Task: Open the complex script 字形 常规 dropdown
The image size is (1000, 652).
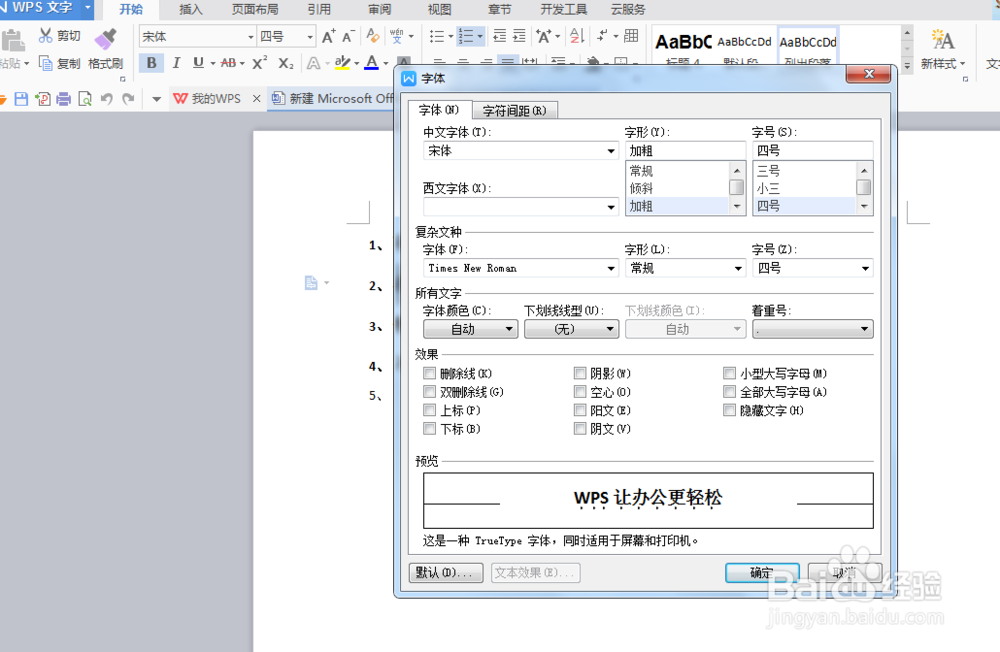Action: click(738, 269)
